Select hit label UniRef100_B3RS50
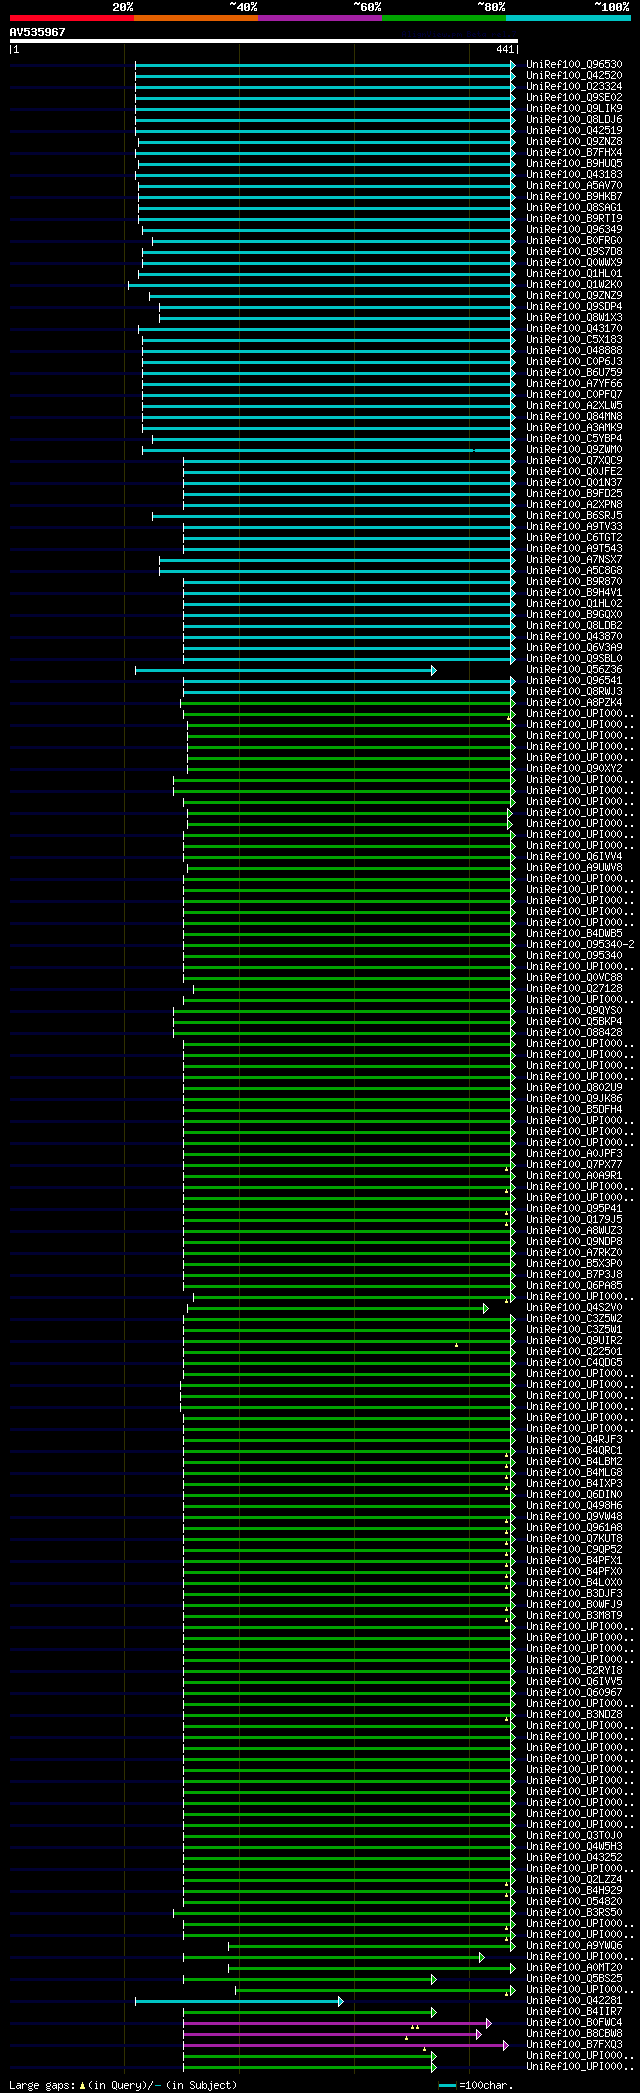 574,1913
